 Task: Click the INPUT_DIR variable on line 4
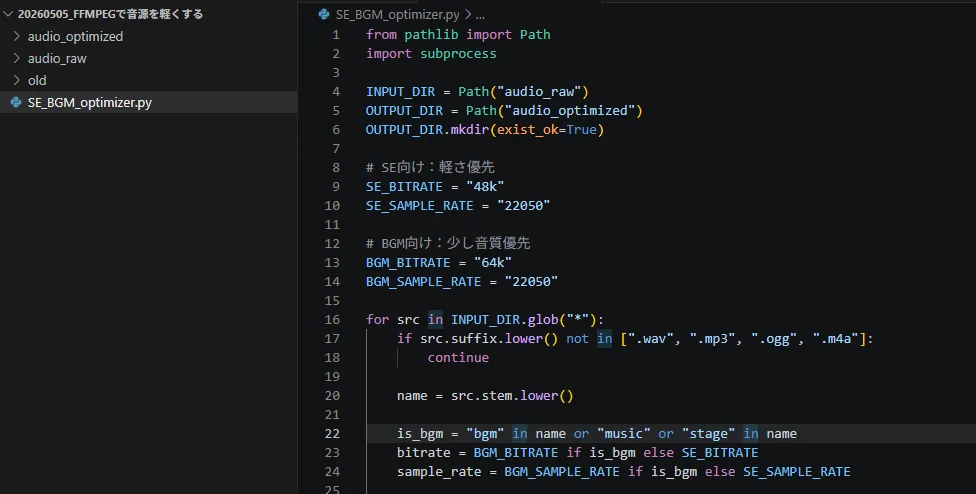[x=400, y=92]
